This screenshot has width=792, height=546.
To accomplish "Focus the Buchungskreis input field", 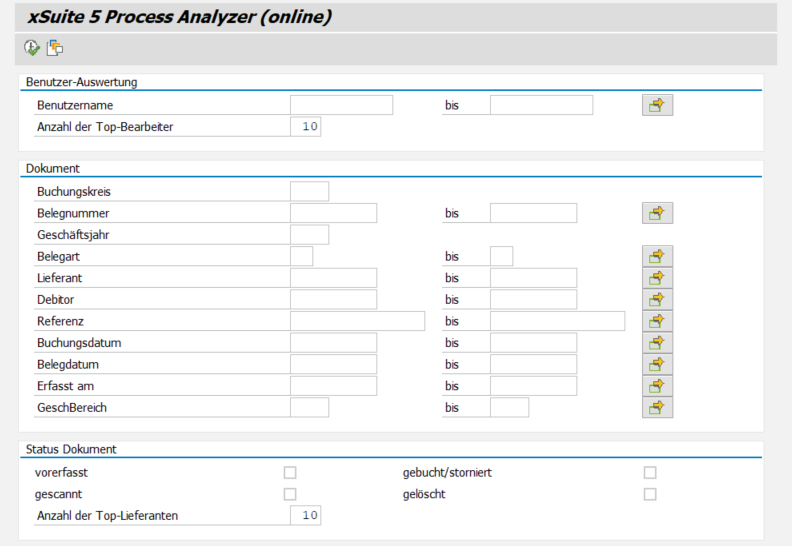I will tap(310, 191).
